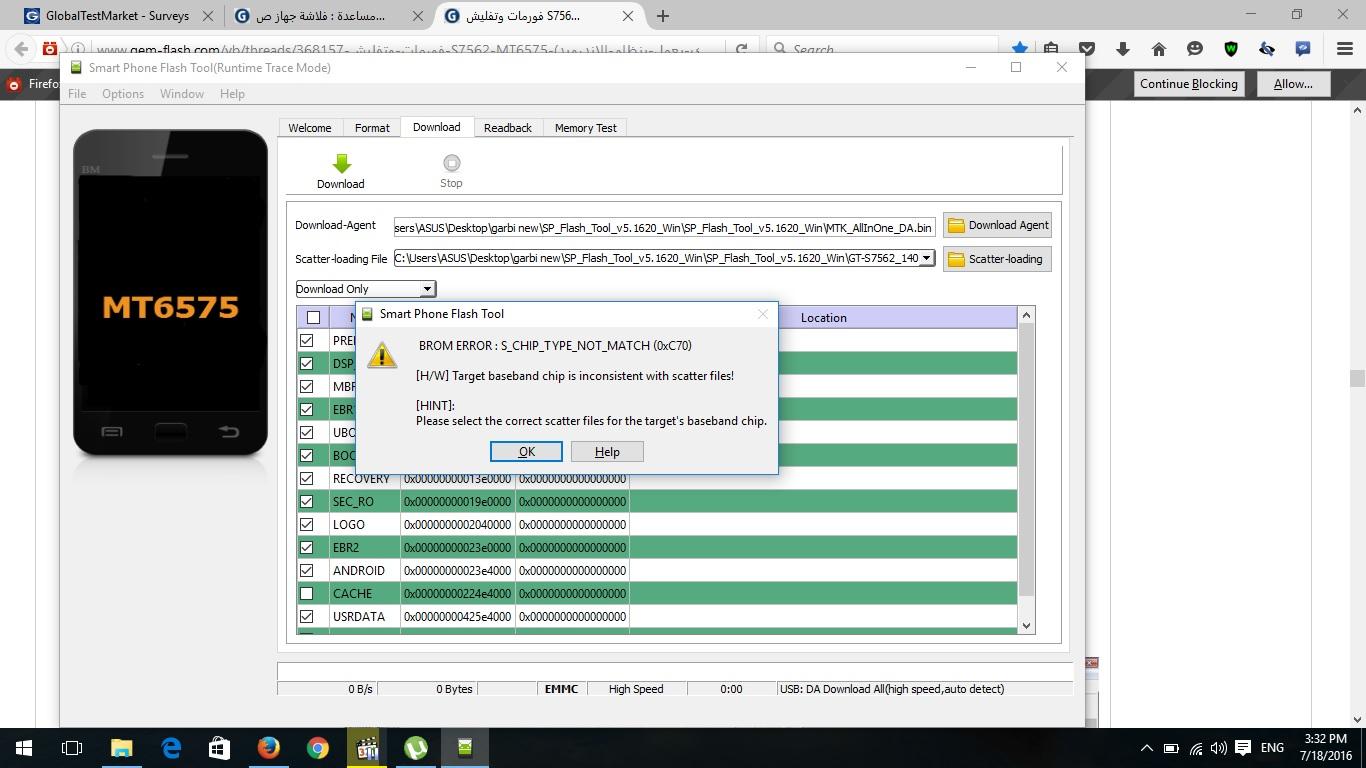
Task: Open uTorrent from the taskbar
Action: pos(415,747)
